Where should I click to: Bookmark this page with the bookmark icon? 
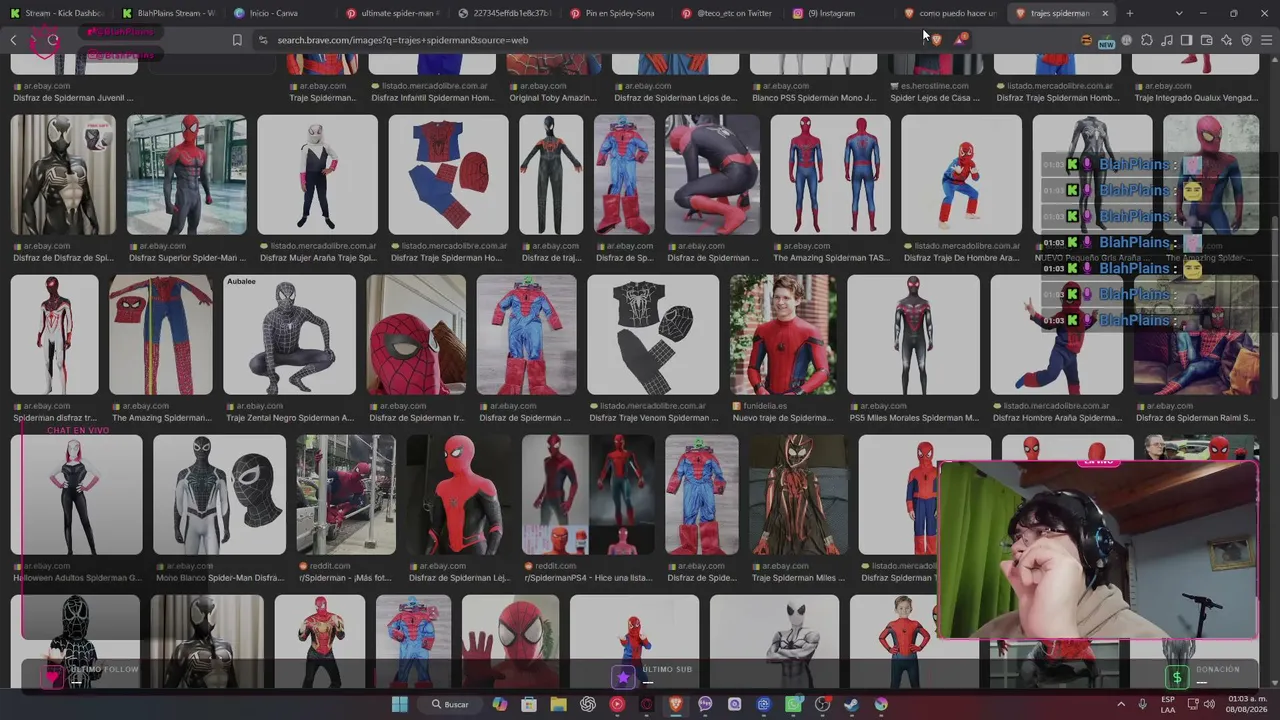237,40
